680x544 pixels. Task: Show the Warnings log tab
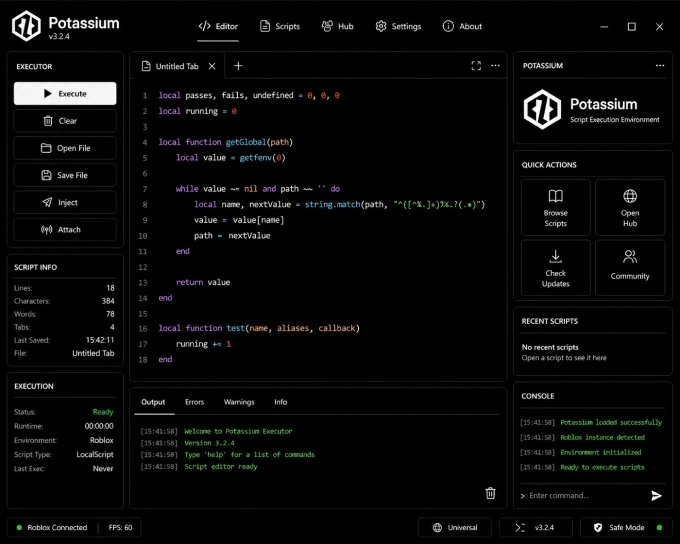pos(239,402)
